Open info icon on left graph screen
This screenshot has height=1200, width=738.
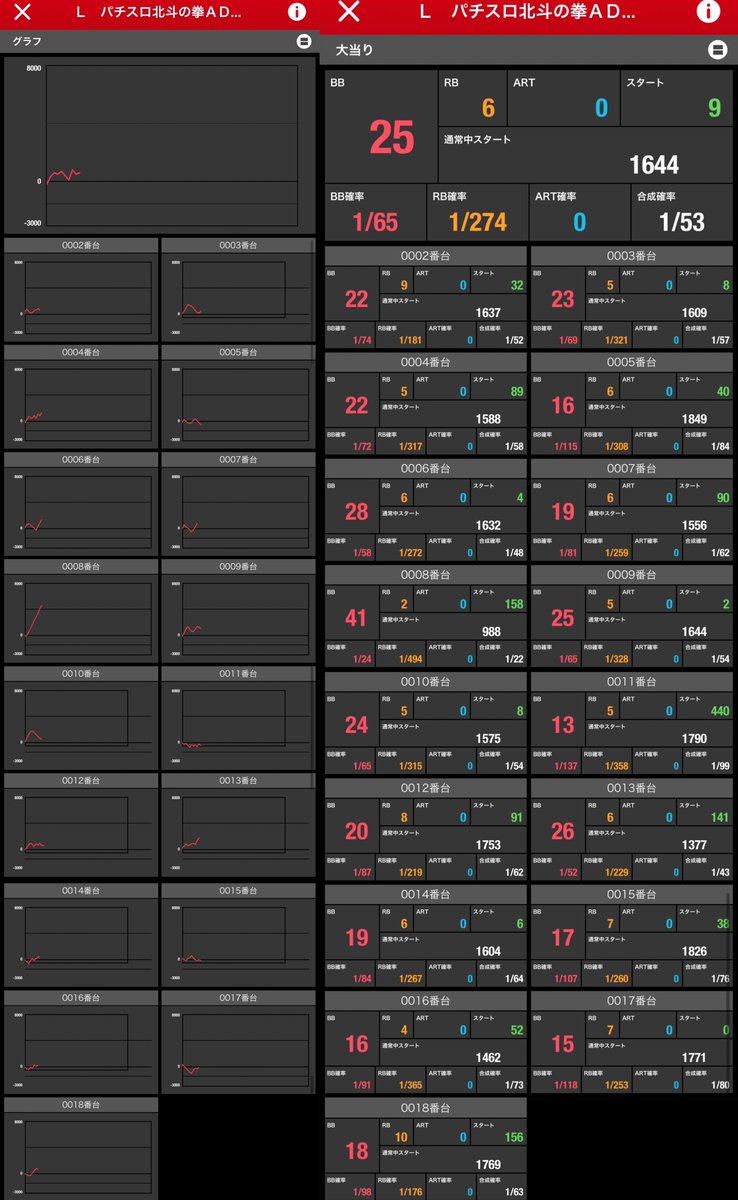pyautogui.click(x=297, y=12)
